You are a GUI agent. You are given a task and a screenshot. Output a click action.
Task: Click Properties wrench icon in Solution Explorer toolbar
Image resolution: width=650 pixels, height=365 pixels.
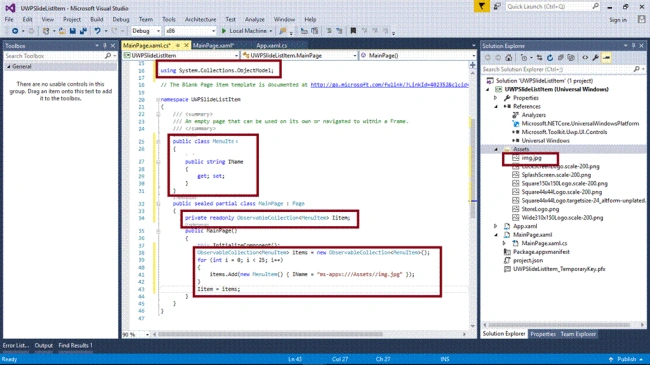pyautogui.click(x=596, y=58)
